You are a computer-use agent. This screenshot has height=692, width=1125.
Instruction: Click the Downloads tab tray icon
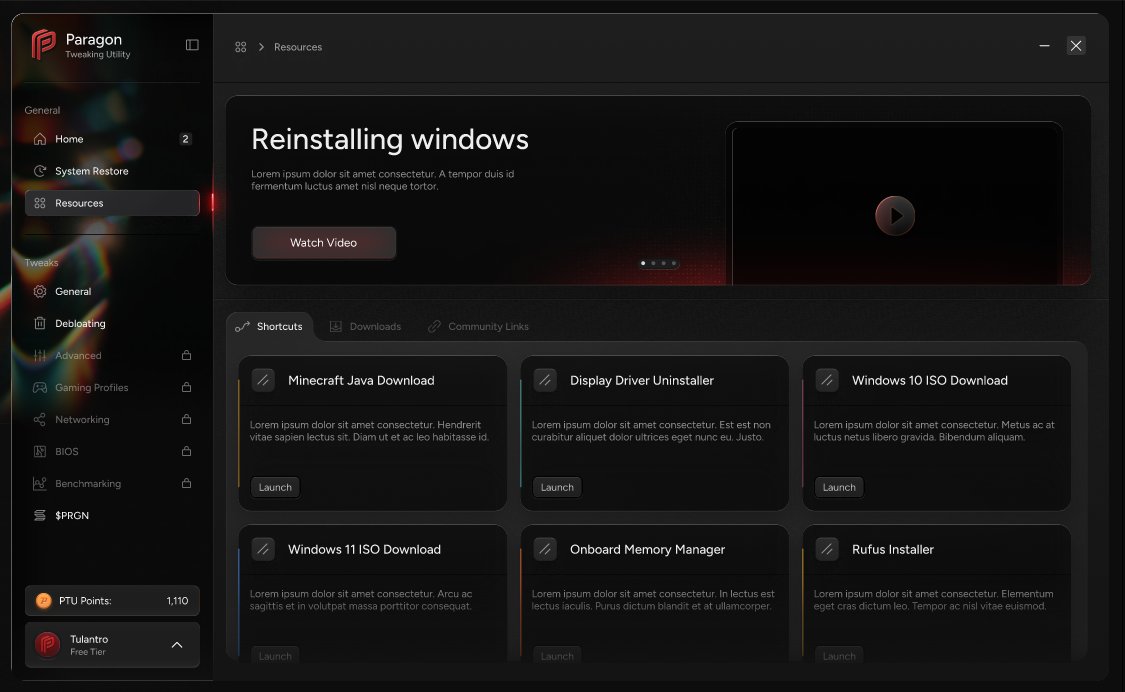point(335,327)
